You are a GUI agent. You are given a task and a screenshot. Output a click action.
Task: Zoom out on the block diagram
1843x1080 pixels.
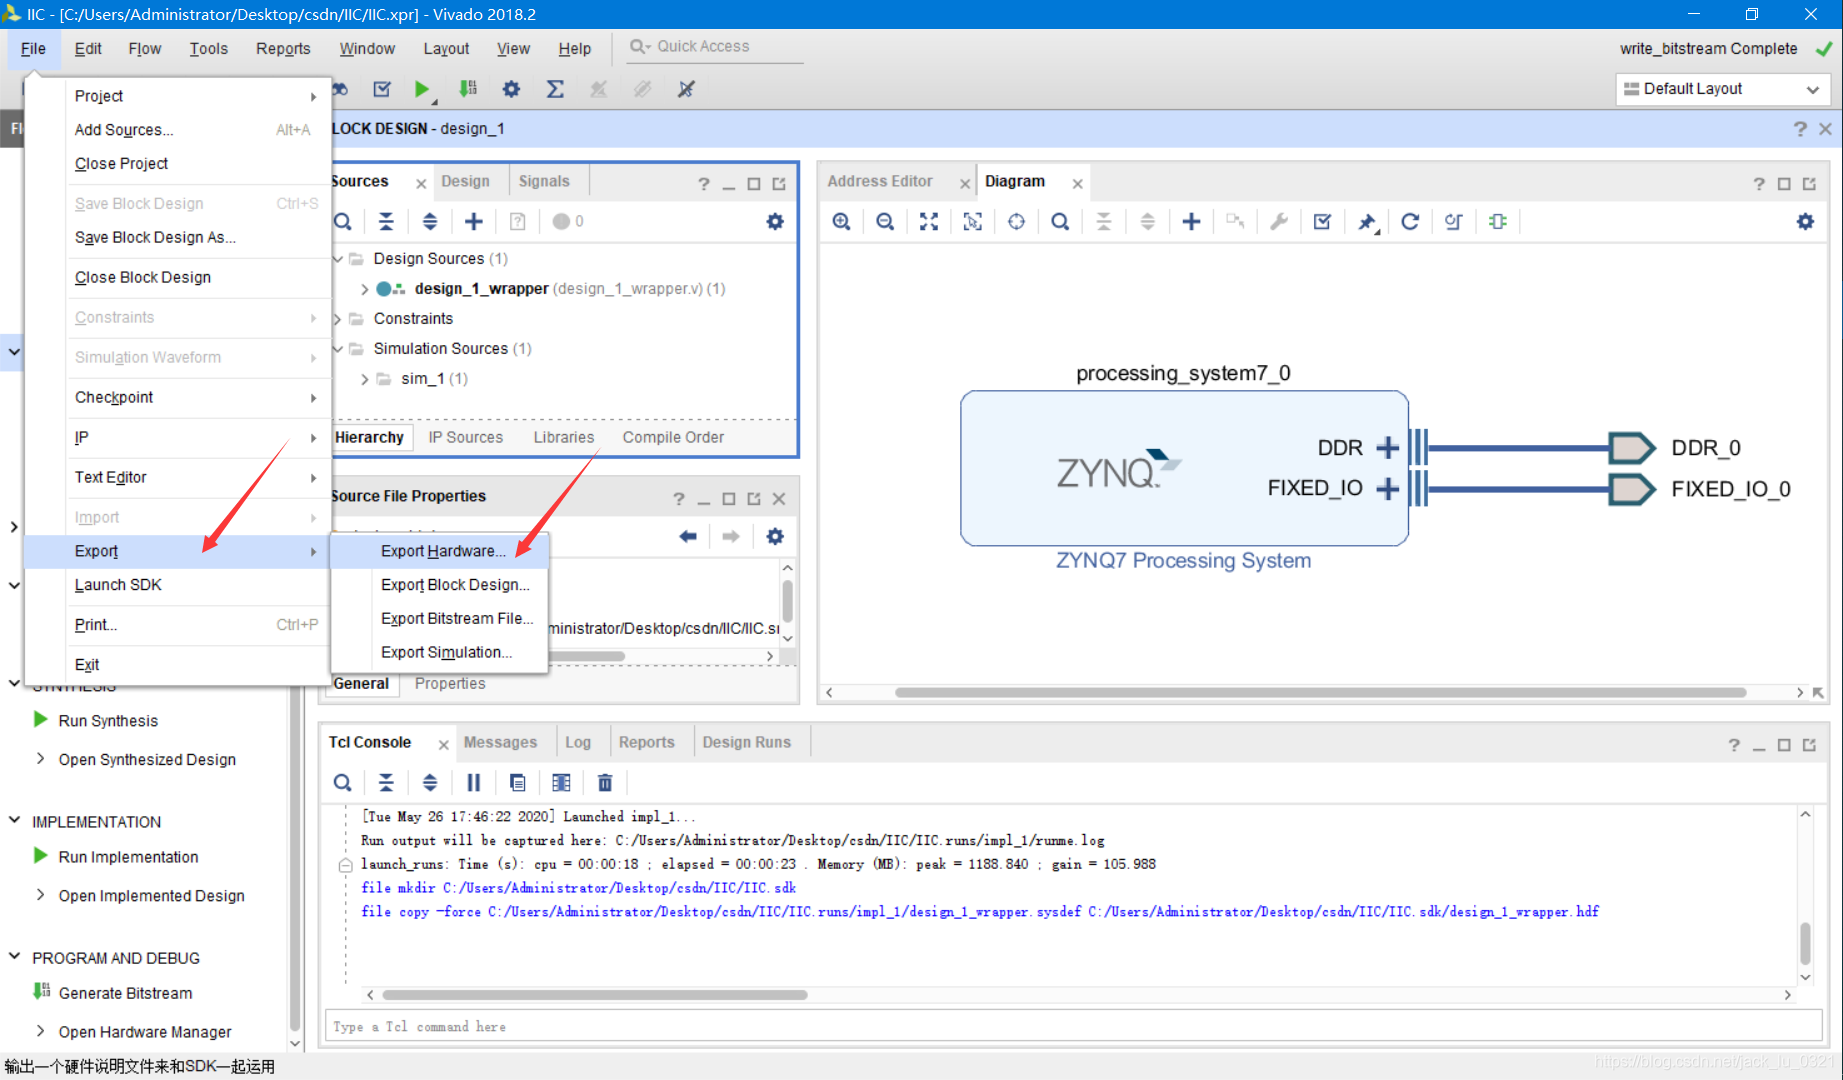[x=885, y=221]
